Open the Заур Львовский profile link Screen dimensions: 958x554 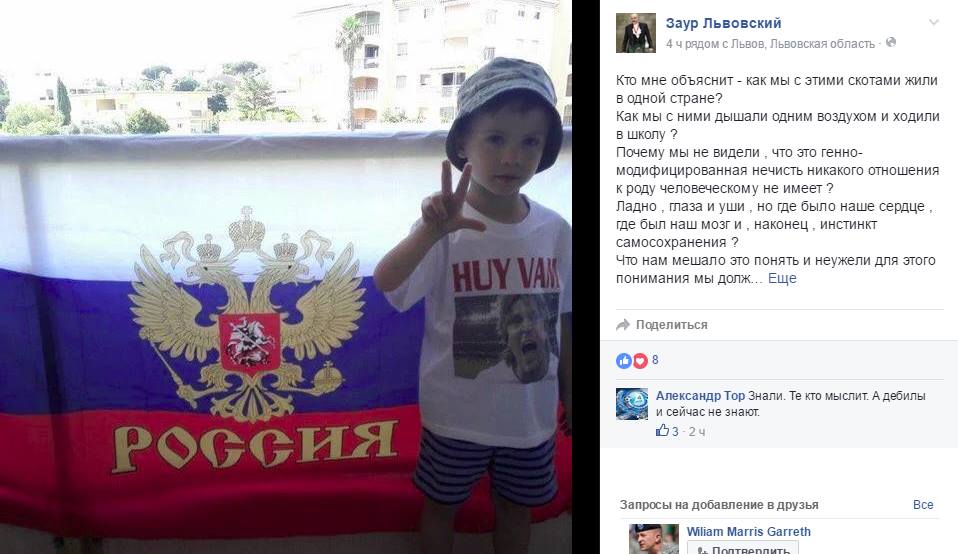(x=723, y=23)
